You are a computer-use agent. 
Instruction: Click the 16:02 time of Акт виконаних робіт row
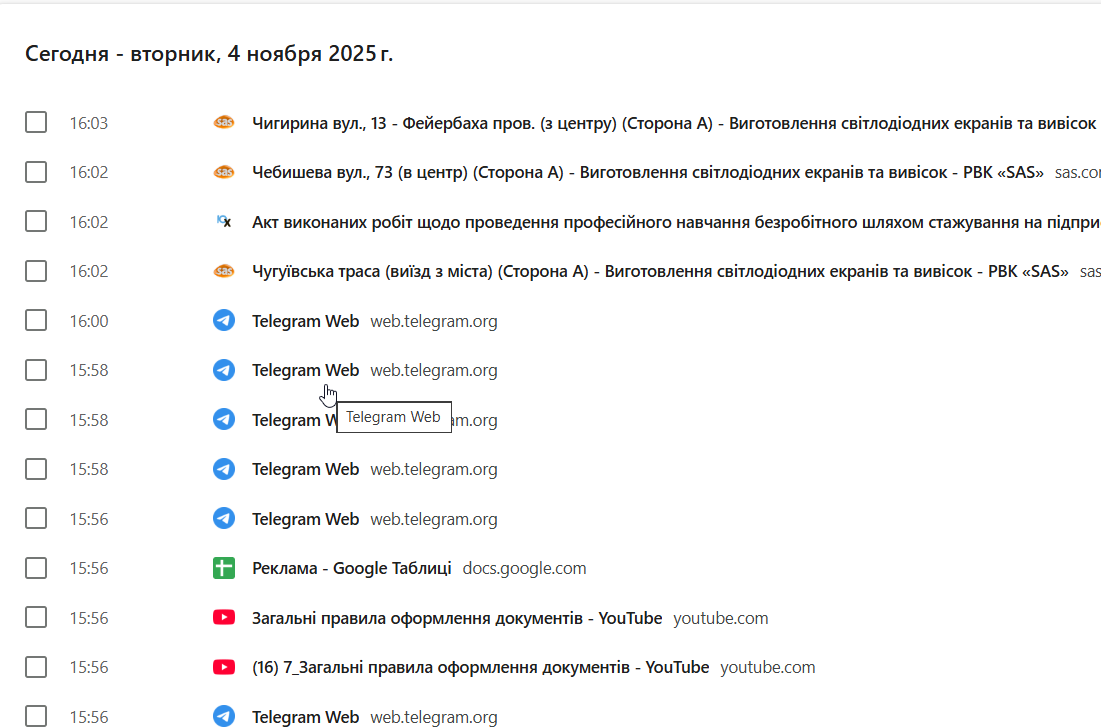pos(88,222)
